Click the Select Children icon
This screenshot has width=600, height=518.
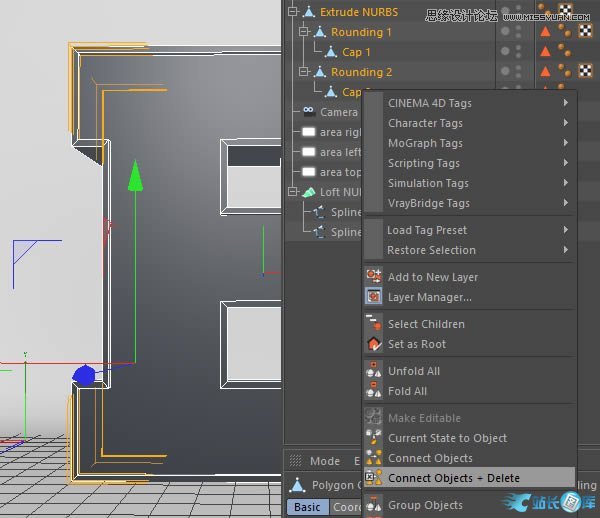pos(374,323)
